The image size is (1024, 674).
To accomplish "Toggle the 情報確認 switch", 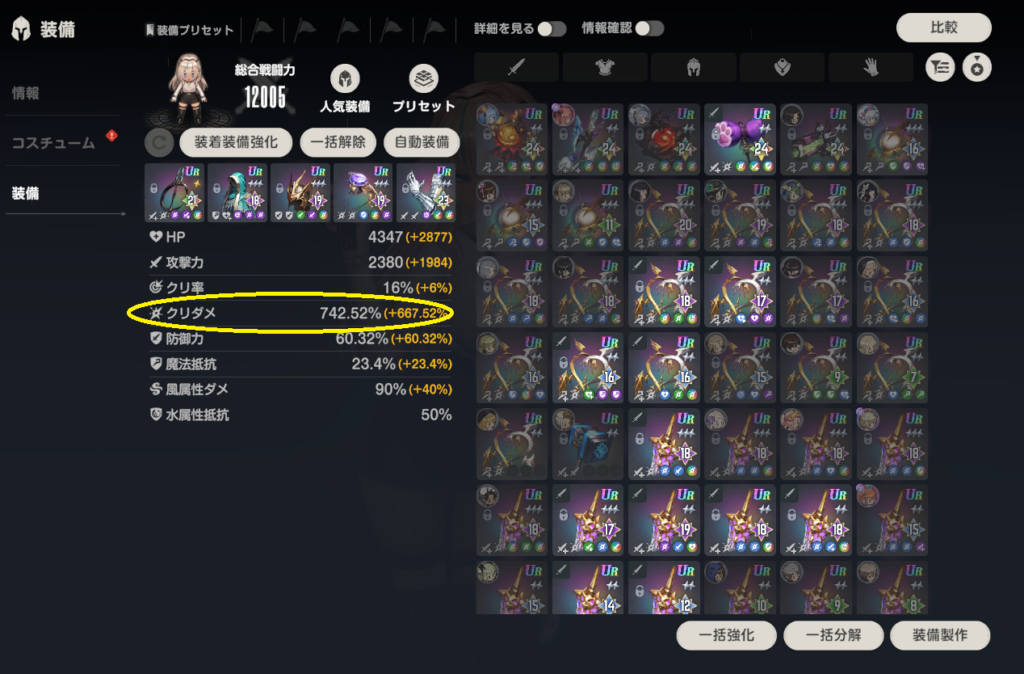I will click(650, 29).
